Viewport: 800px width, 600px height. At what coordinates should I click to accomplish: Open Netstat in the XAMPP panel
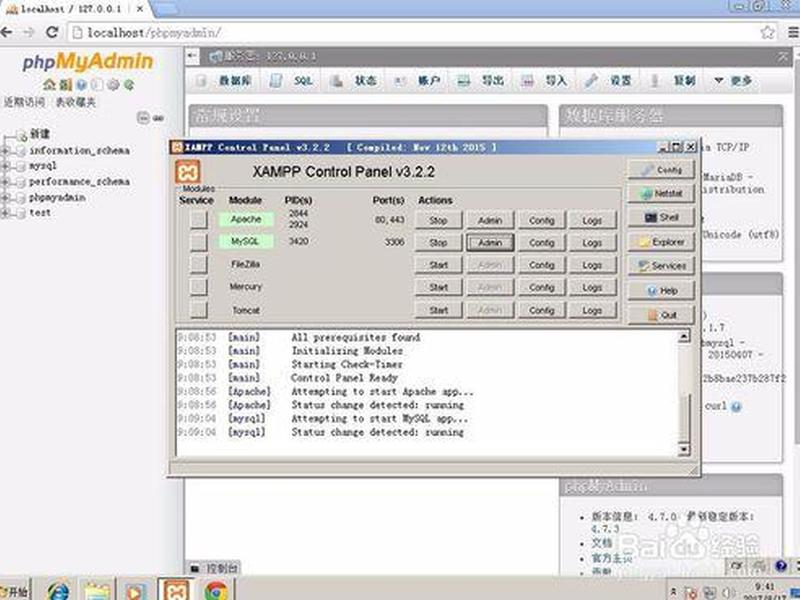coord(661,194)
